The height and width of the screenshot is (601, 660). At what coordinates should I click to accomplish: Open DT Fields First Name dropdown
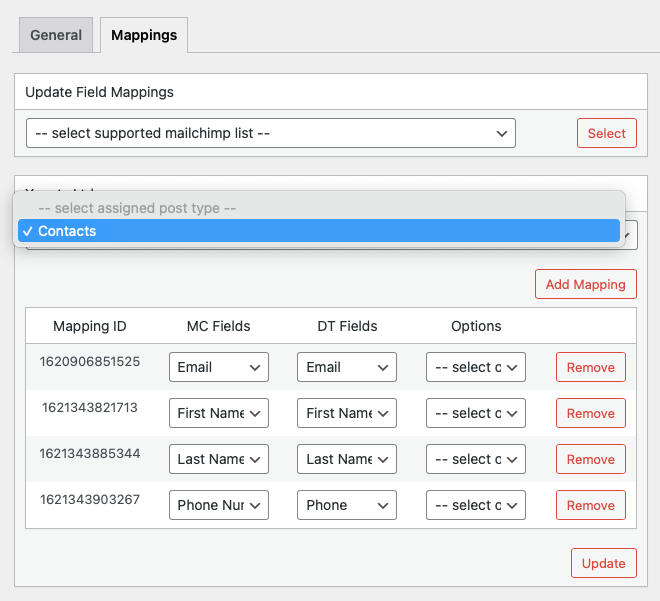pyautogui.click(x=347, y=413)
